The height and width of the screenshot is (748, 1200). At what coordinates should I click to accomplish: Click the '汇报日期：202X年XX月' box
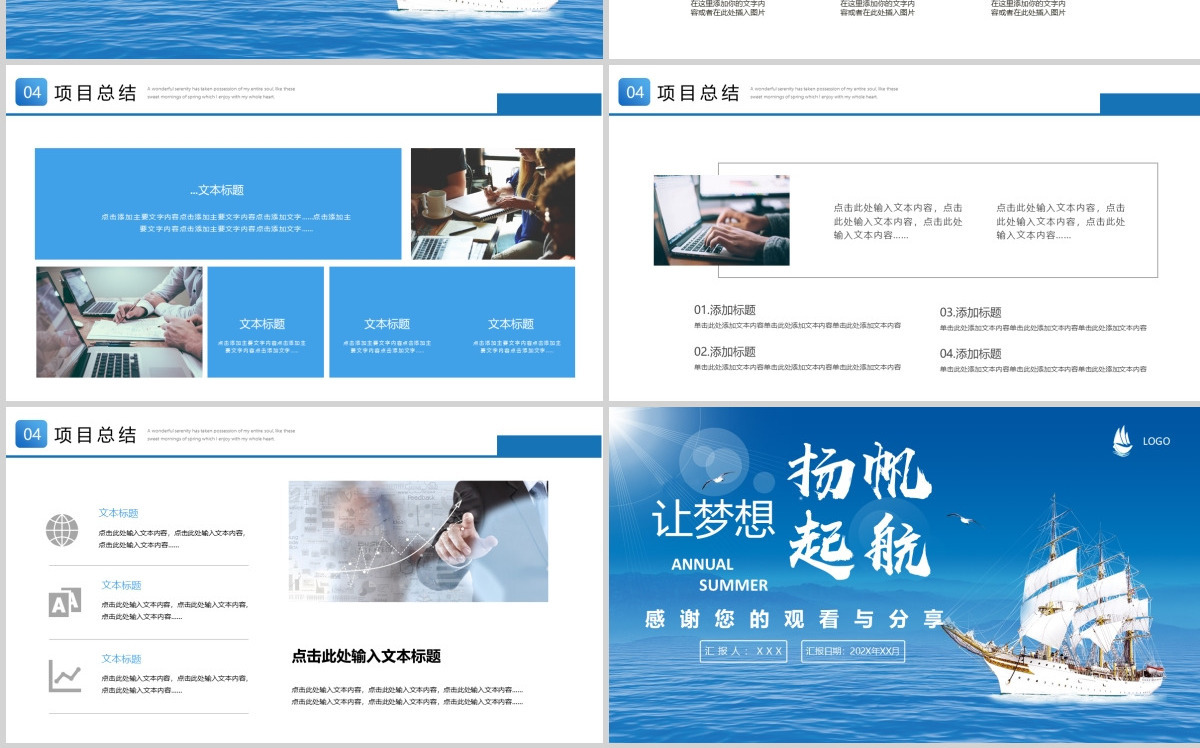click(853, 651)
